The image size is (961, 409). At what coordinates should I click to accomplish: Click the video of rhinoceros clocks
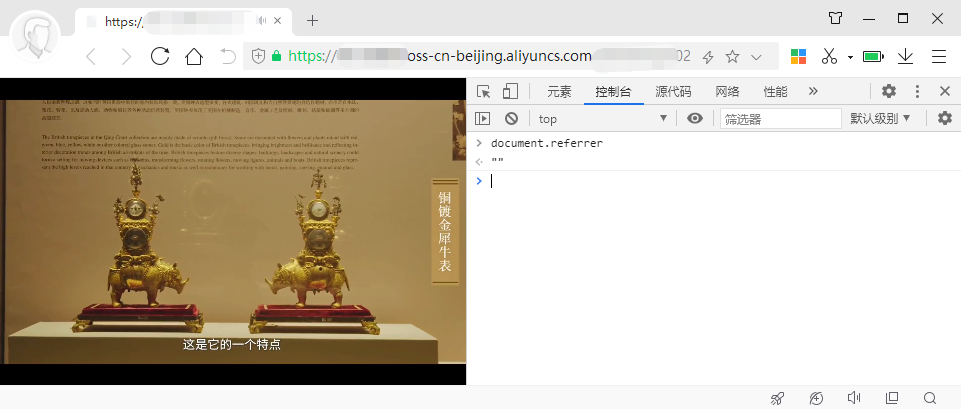[233, 232]
